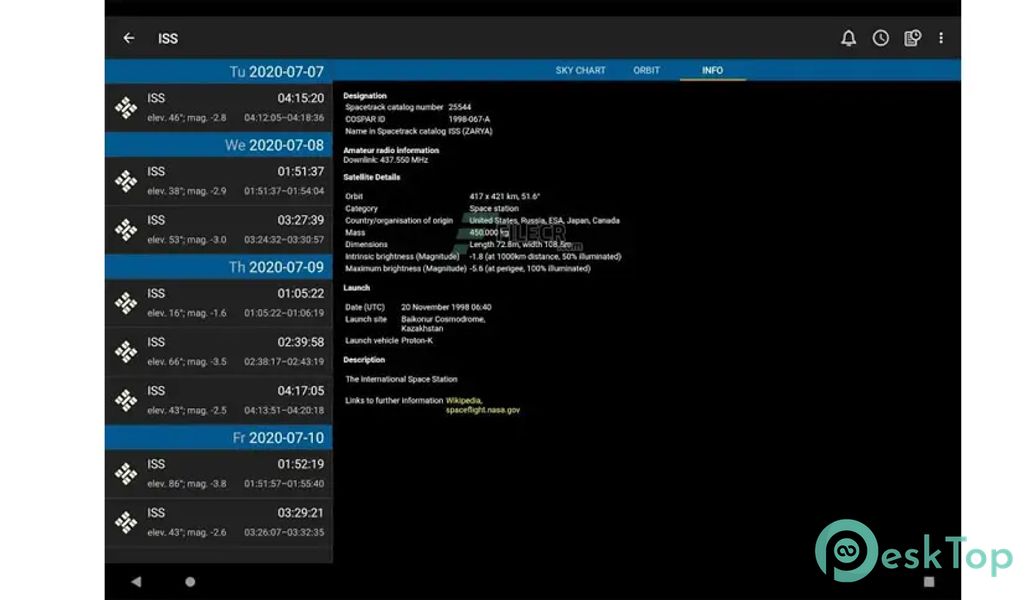Viewport: 1036px width, 600px height.
Task: Click pass interval 02:38:17–02:43:19
Action: 284,361
